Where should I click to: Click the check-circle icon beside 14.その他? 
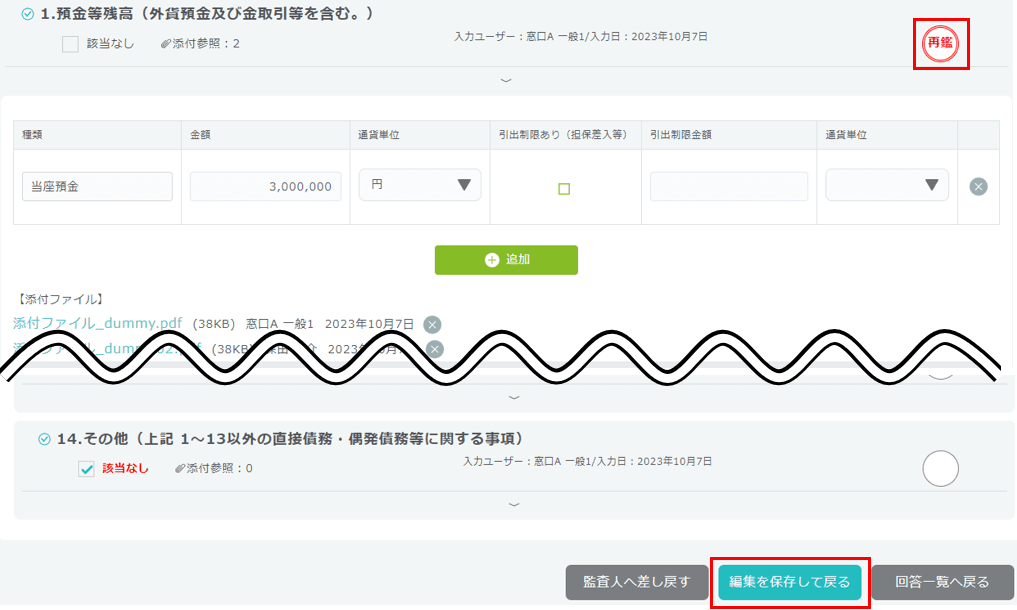[44, 439]
